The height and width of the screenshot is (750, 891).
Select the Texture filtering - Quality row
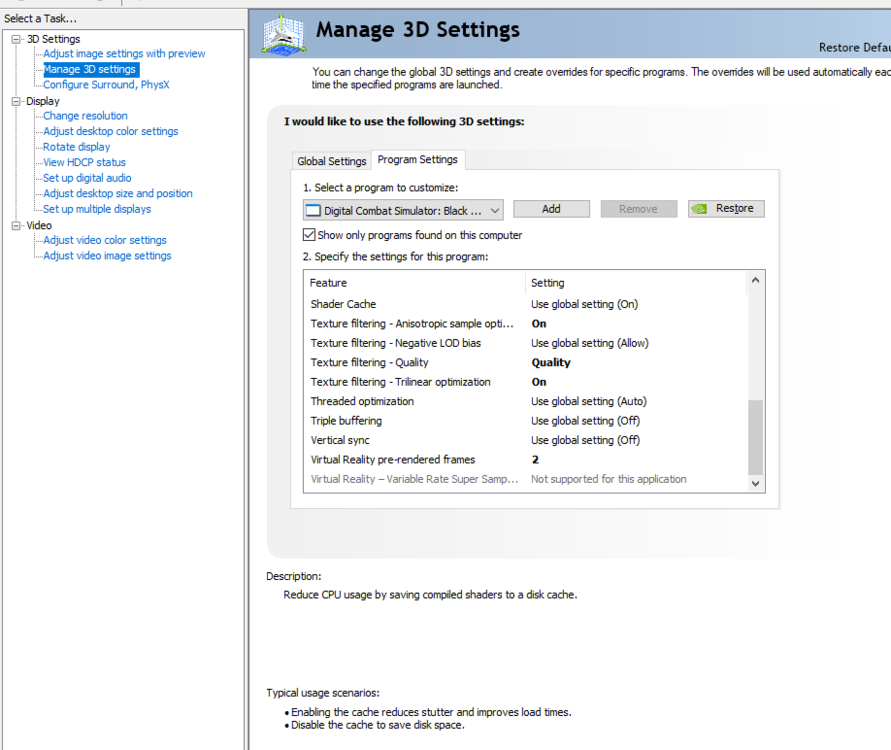pos(369,363)
